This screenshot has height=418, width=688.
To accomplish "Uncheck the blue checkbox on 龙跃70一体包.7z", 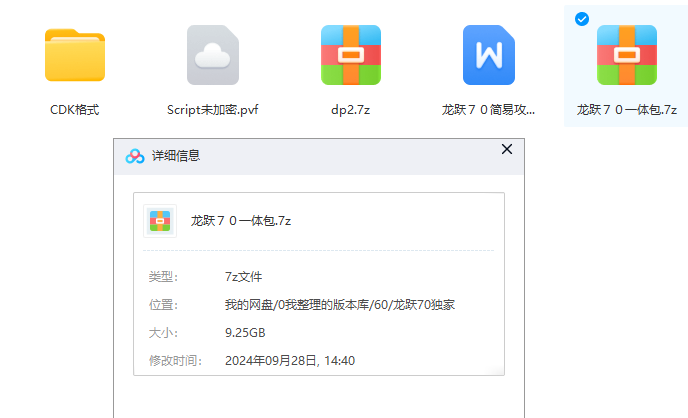I will 582,19.
